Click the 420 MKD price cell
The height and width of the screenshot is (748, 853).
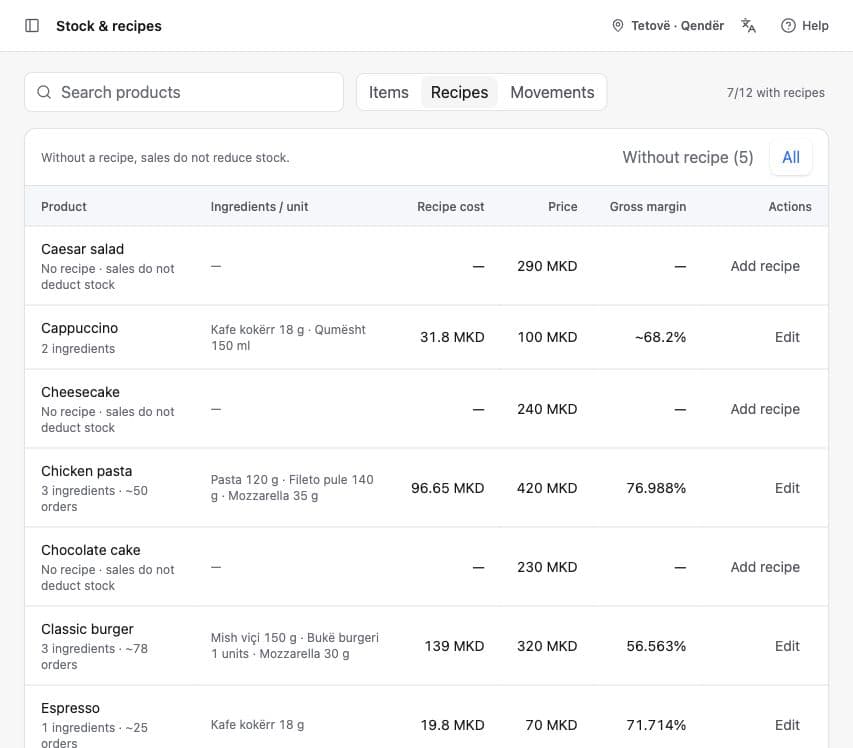pos(547,488)
